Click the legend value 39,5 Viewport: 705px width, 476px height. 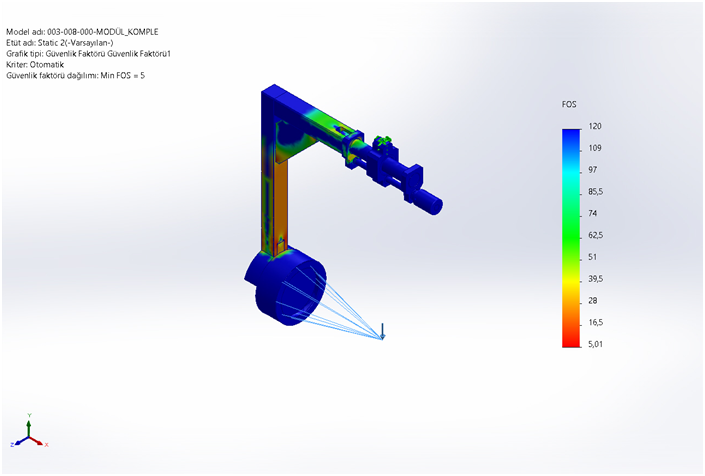tap(595, 279)
